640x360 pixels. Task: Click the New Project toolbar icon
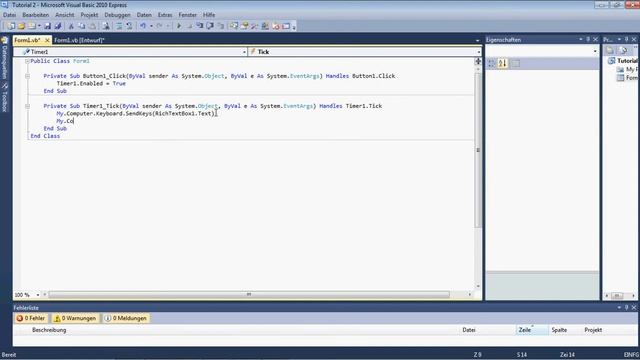coord(11,26)
